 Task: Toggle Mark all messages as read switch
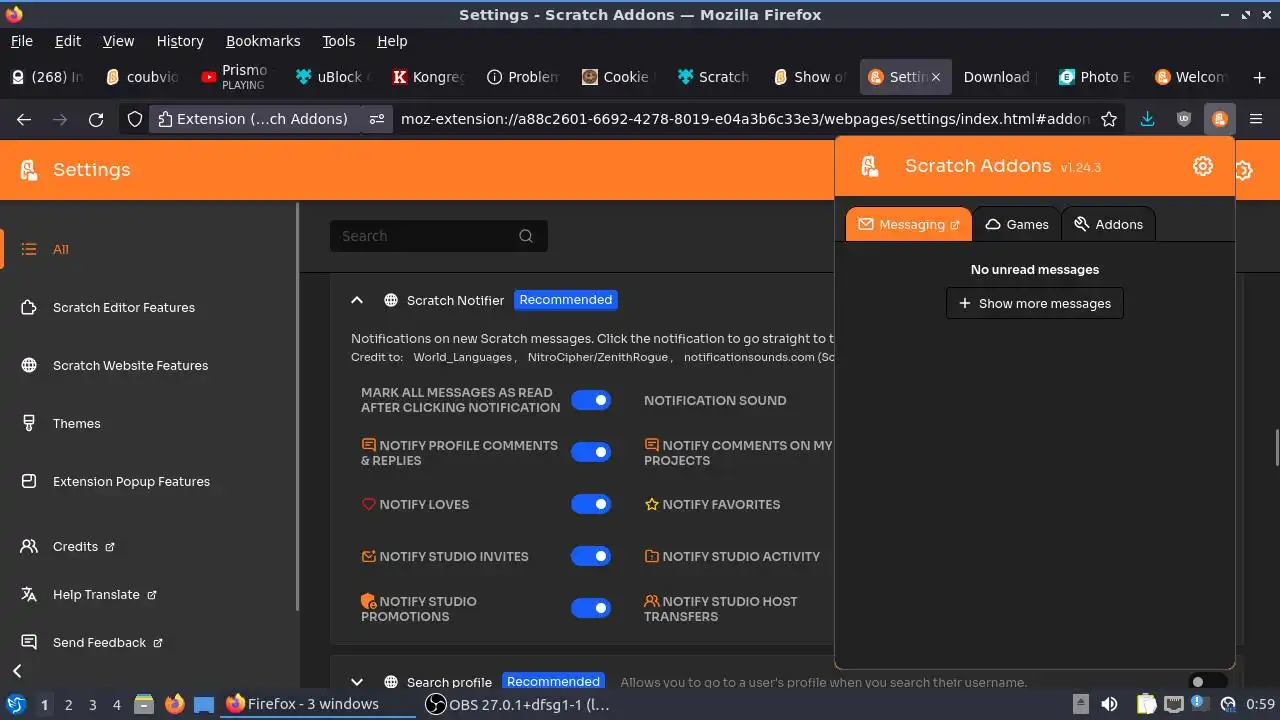591,400
